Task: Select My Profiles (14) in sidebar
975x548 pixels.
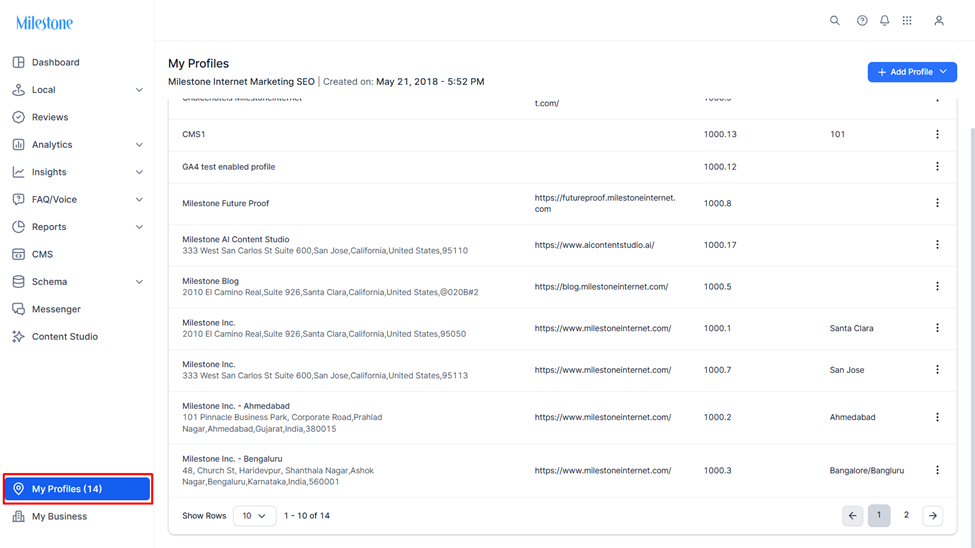Action: [77, 489]
